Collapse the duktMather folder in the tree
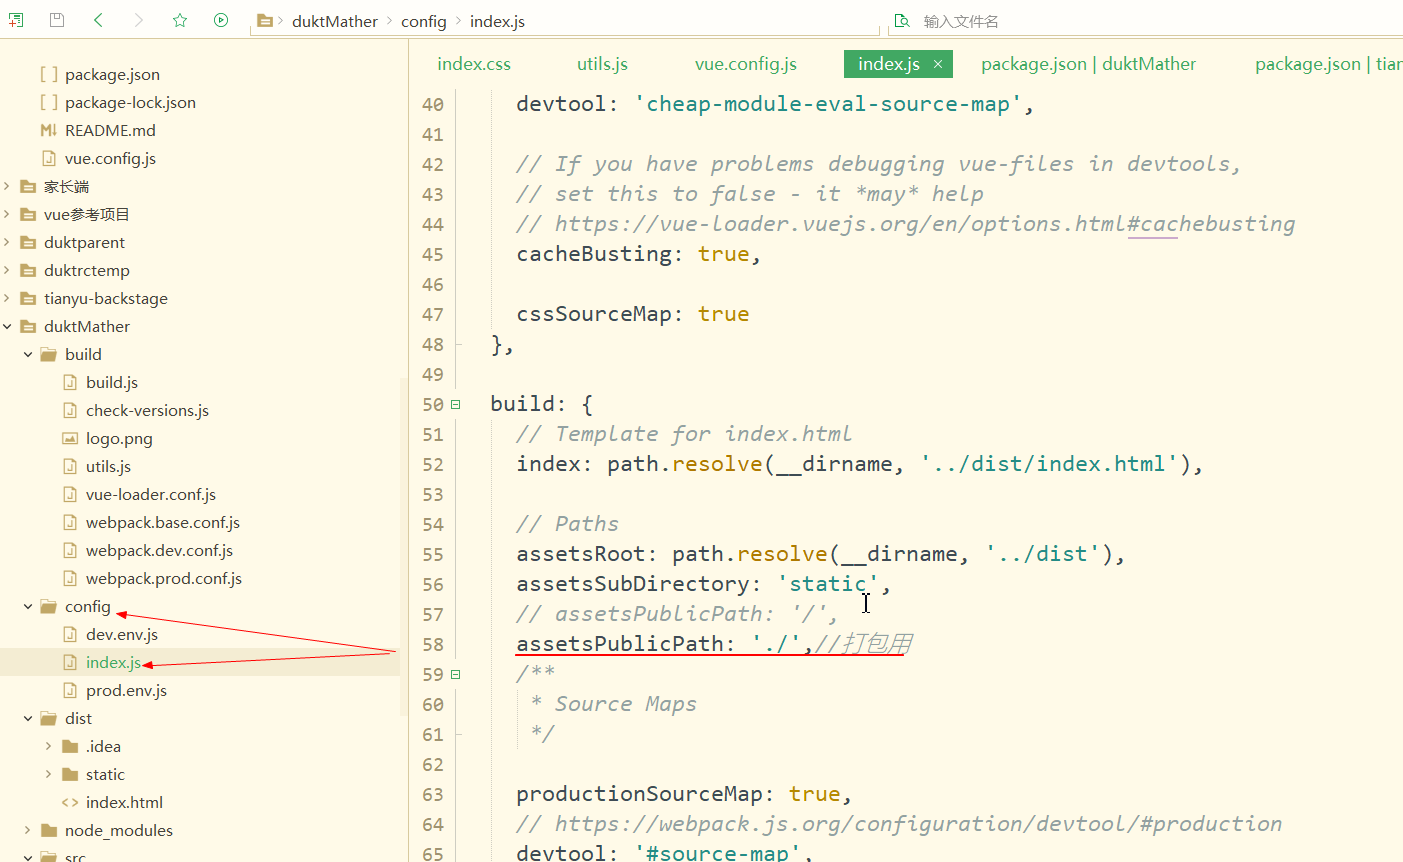1403x862 pixels. (x=7, y=326)
